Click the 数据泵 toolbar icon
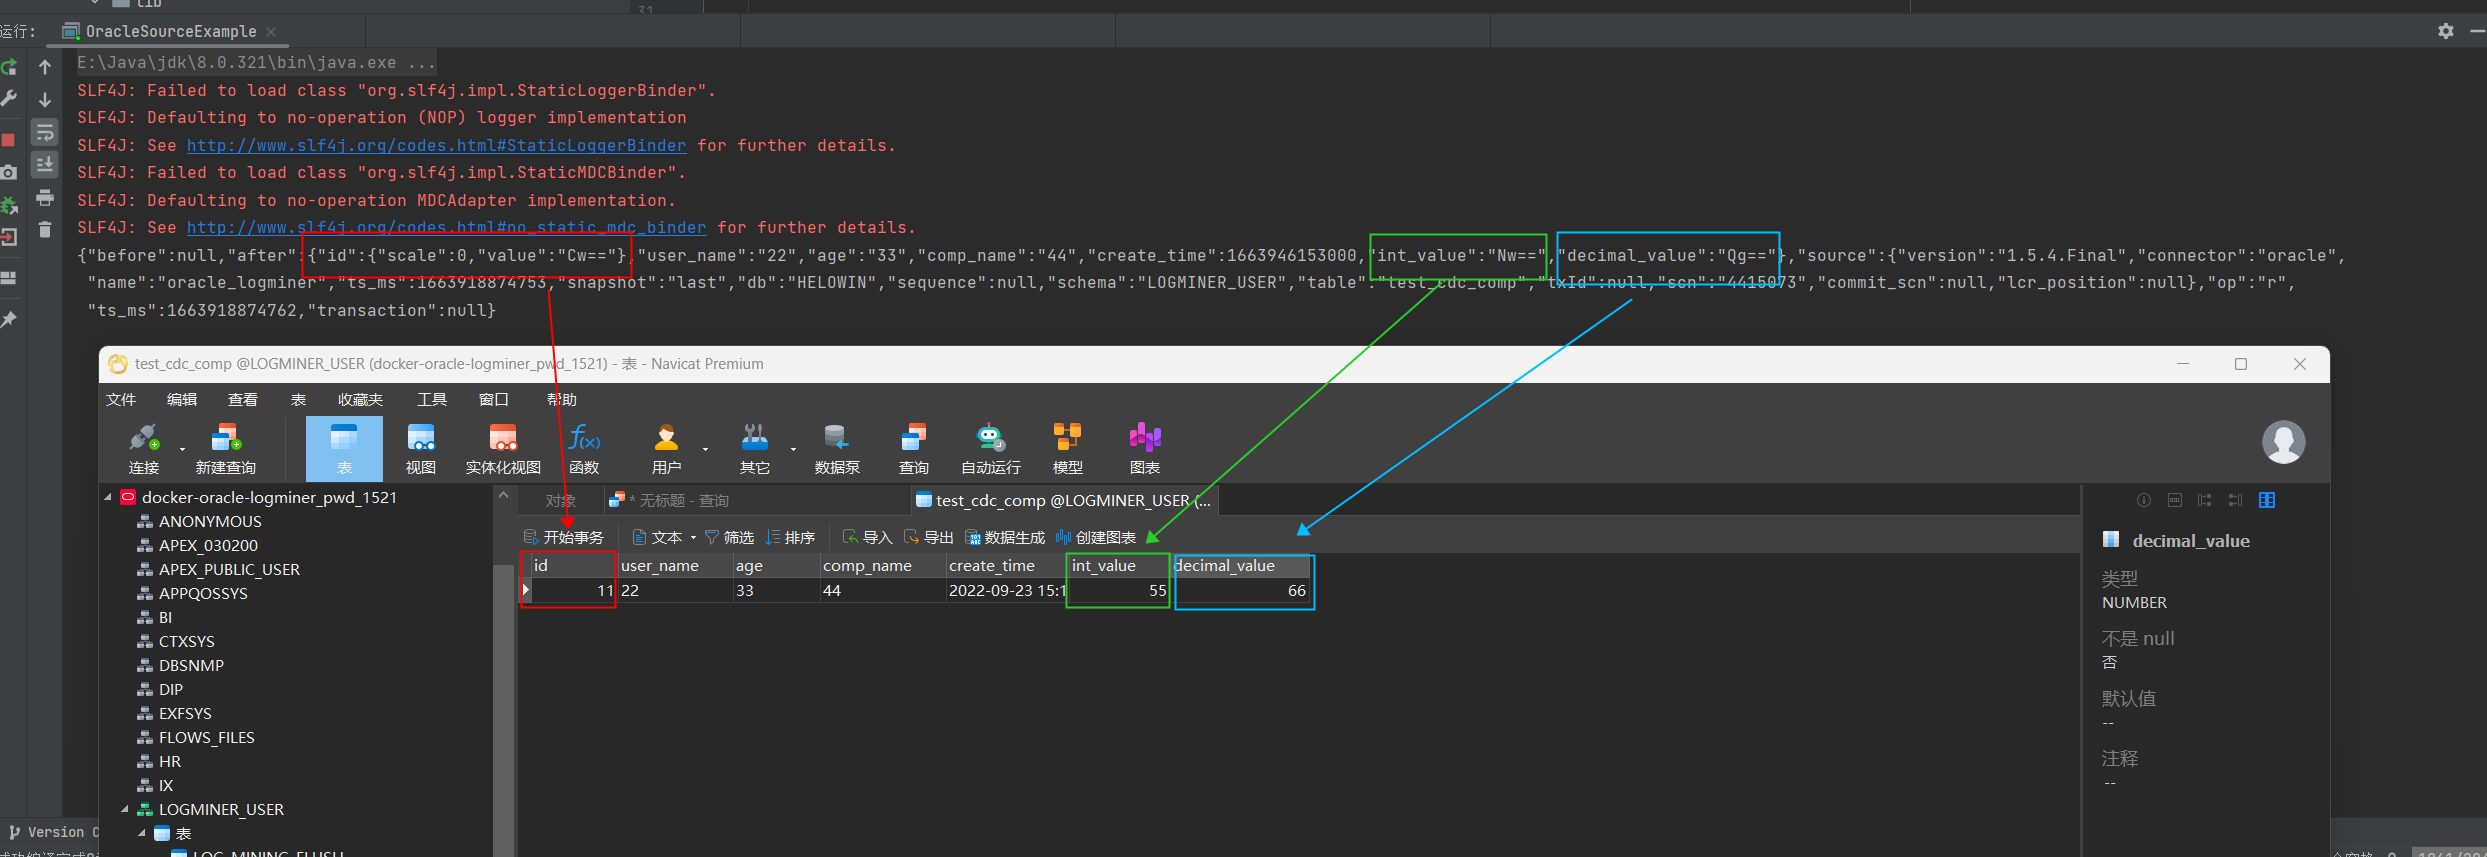 coord(837,449)
